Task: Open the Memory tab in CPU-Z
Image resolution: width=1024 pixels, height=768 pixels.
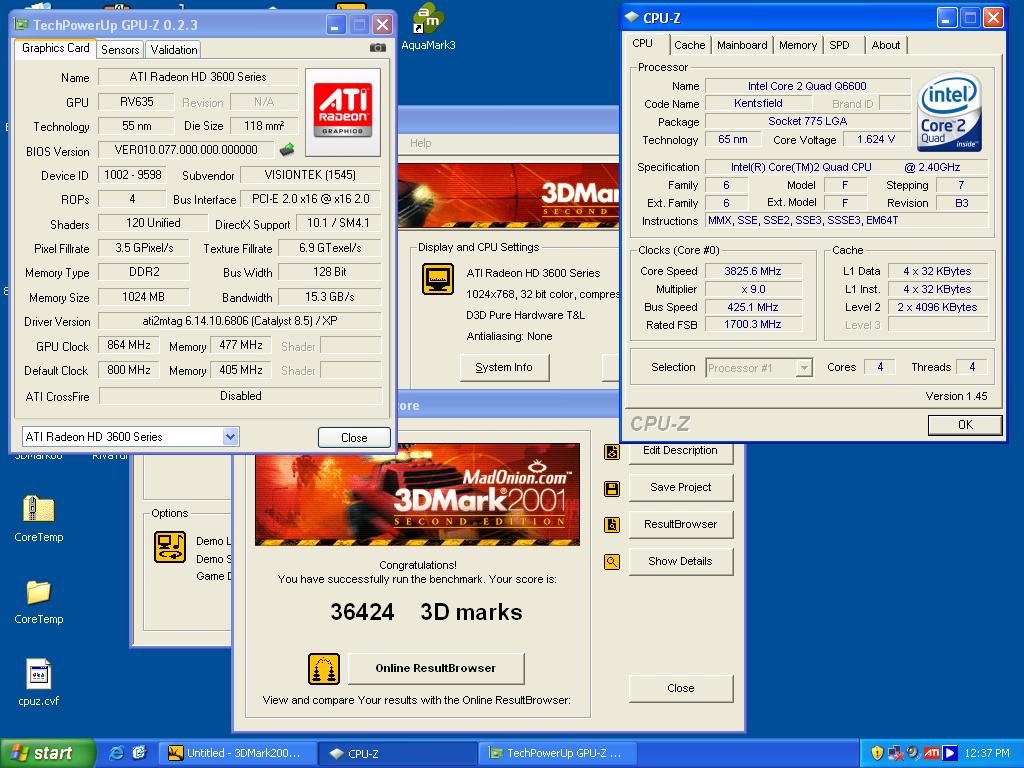Action: [x=797, y=45]
